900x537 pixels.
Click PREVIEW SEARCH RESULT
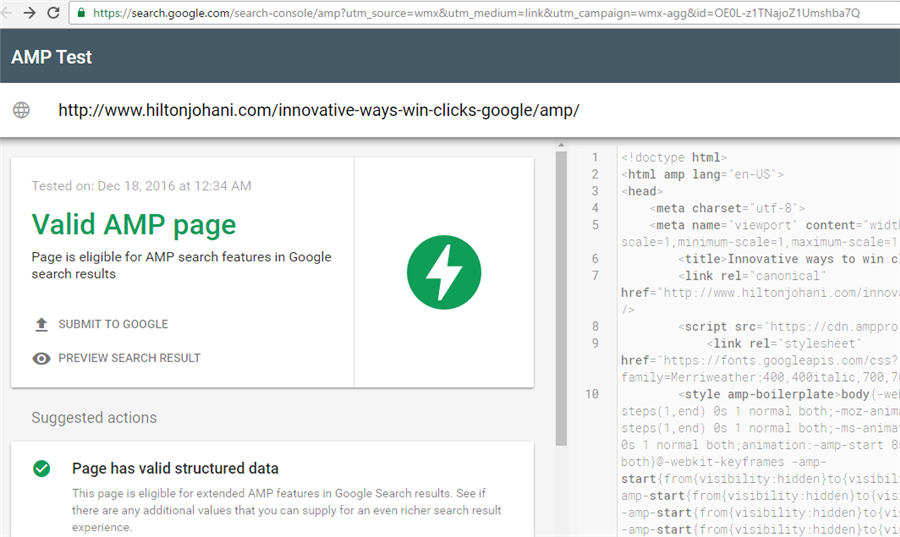(130, 358)
